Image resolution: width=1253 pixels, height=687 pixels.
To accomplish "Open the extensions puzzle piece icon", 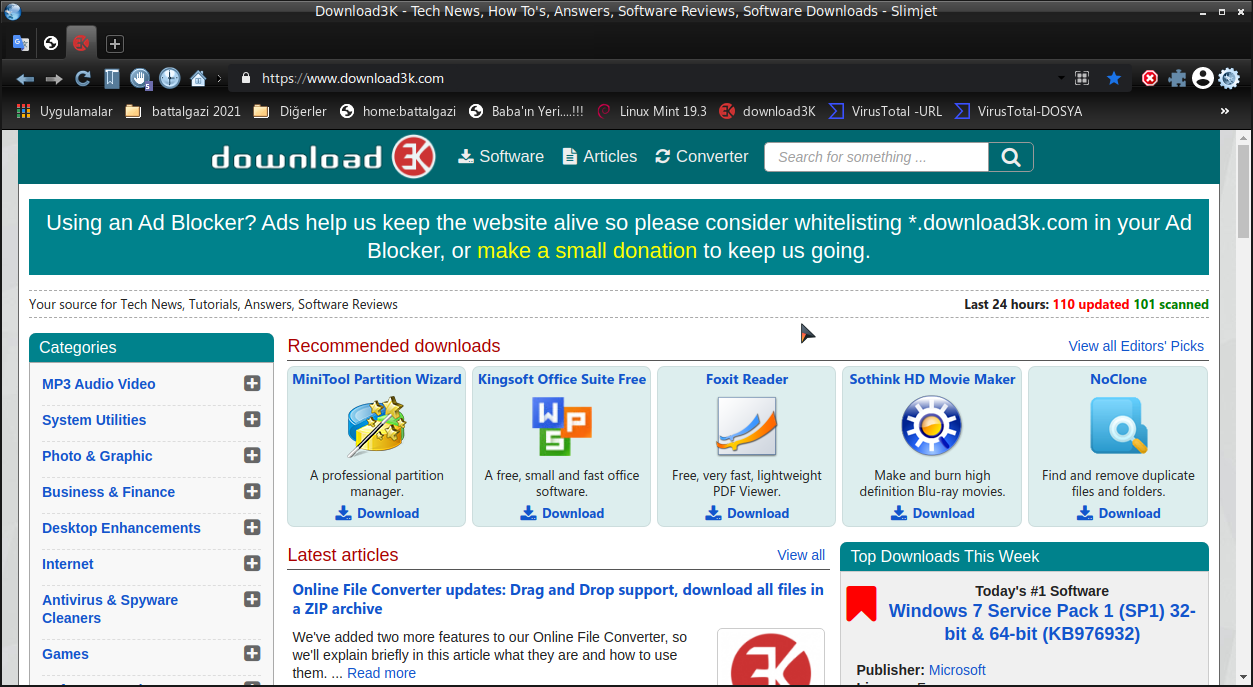I will (1177, 78).
